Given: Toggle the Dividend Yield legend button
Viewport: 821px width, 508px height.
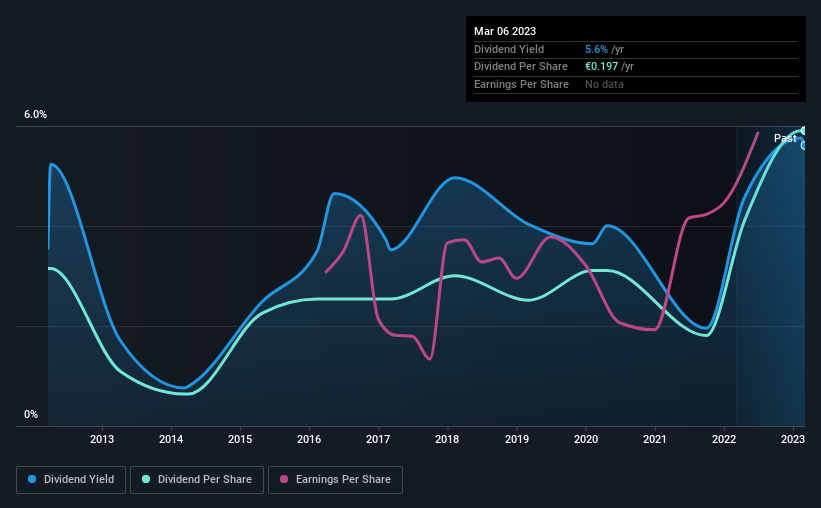Looking at the screenshot, I should [x=71, y=480].
